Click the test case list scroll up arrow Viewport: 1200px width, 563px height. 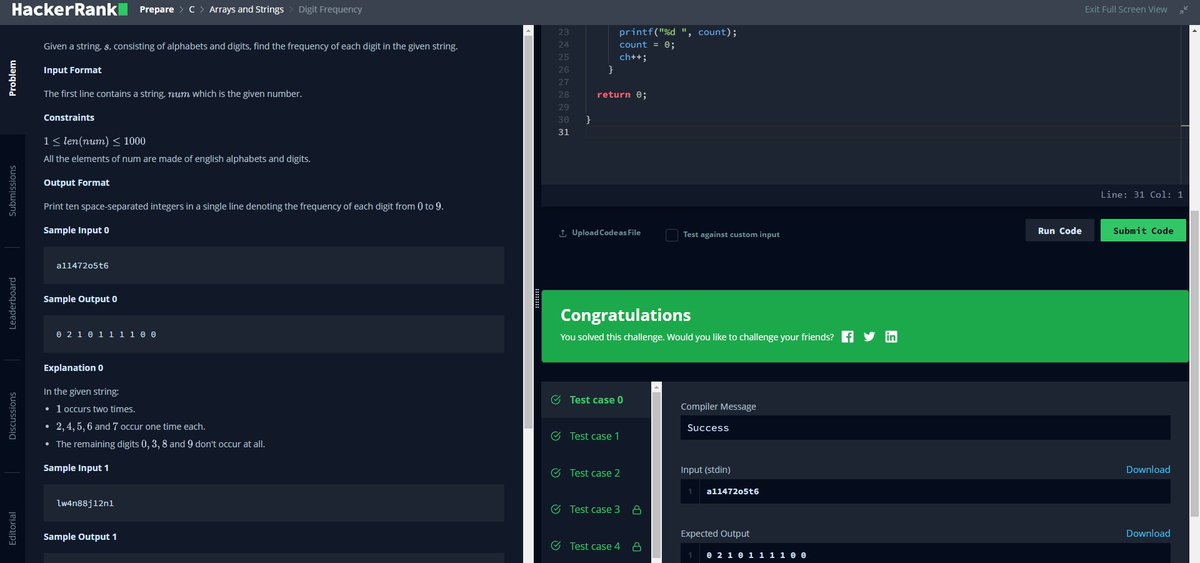657,387
